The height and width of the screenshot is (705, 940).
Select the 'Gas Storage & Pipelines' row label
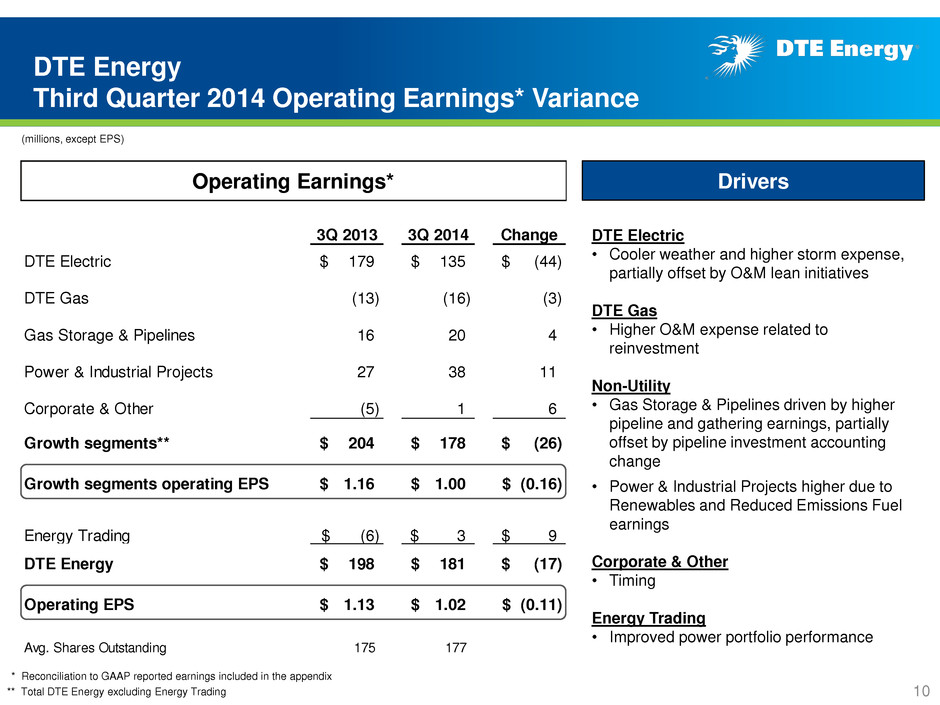point(110,335)
